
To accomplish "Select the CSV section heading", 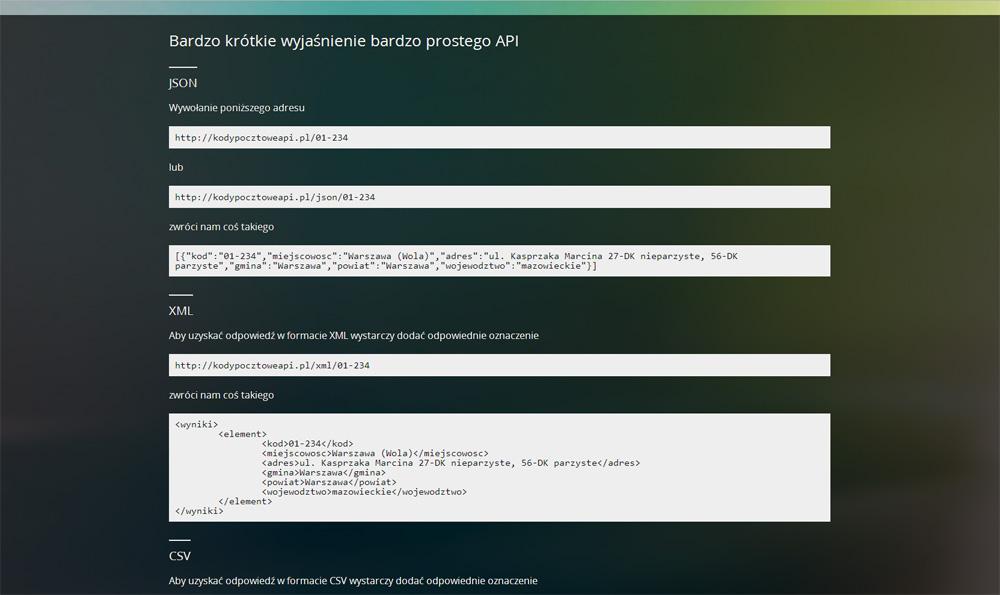I will coord(180,556).
